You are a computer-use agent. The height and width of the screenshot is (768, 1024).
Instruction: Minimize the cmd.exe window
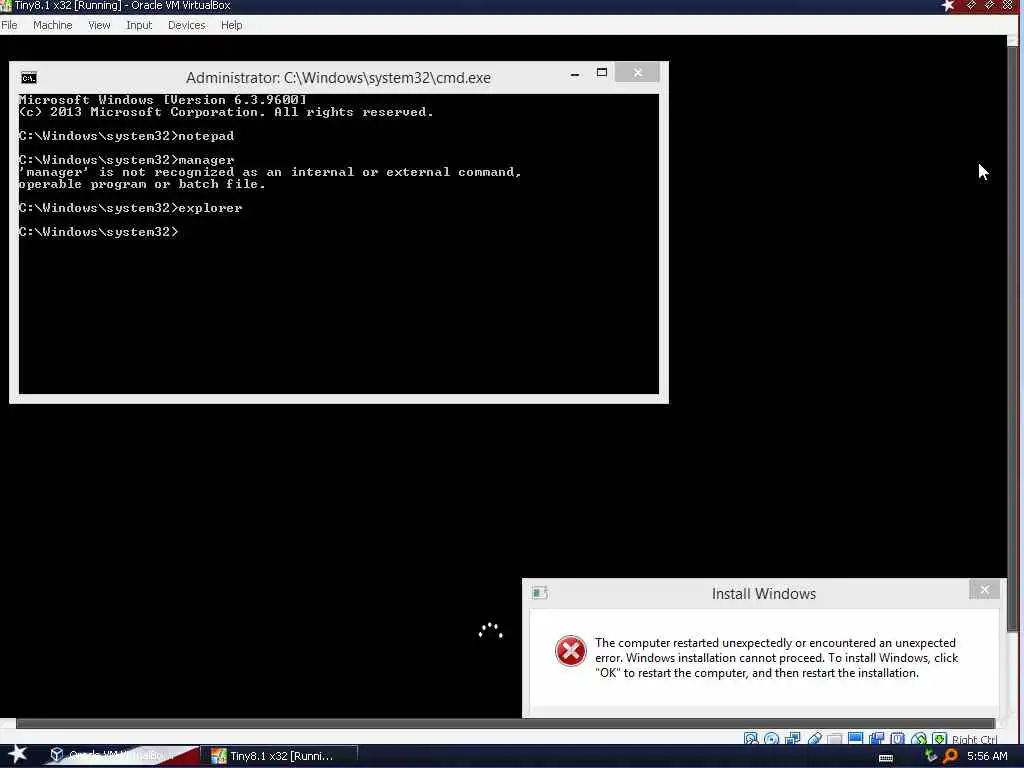[x=575, y=74]
